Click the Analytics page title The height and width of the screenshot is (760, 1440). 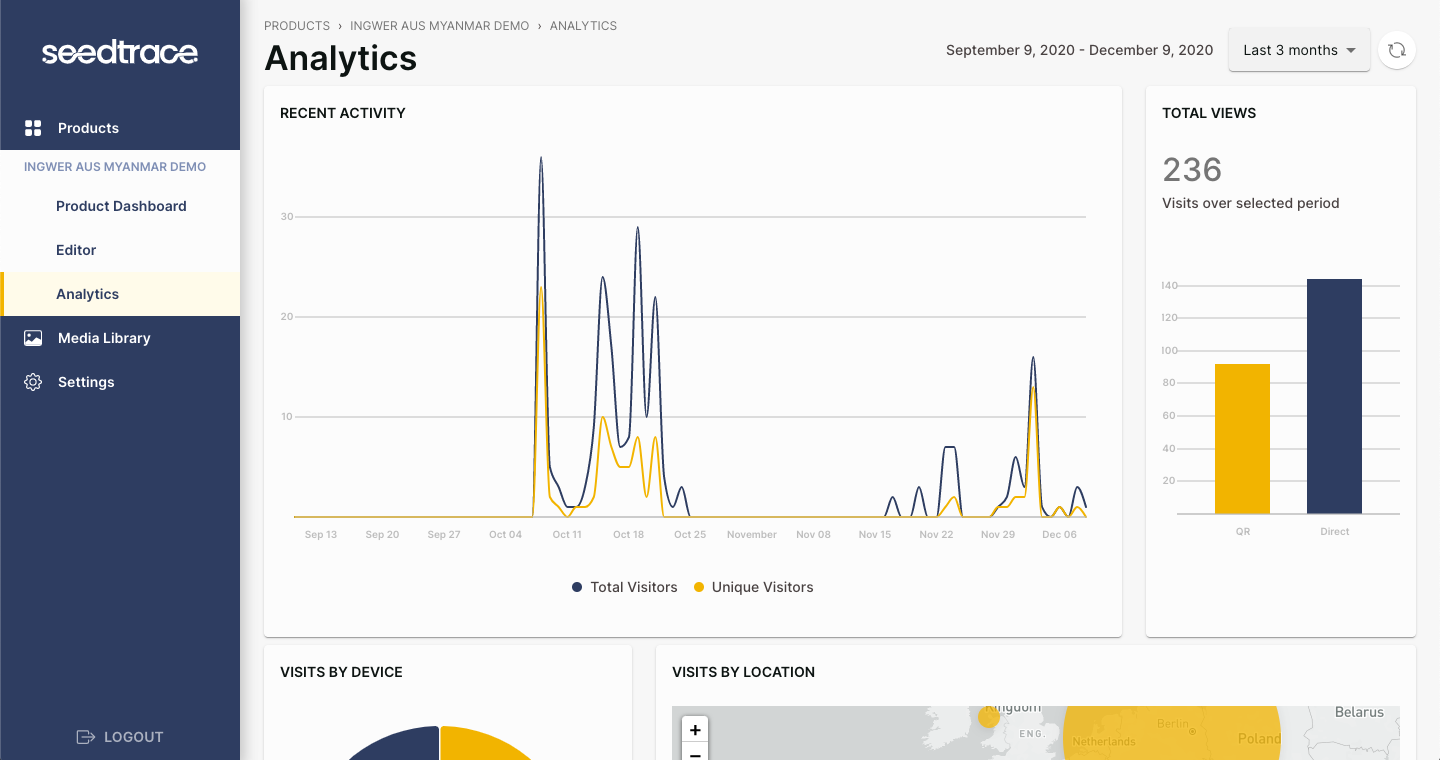341,58
